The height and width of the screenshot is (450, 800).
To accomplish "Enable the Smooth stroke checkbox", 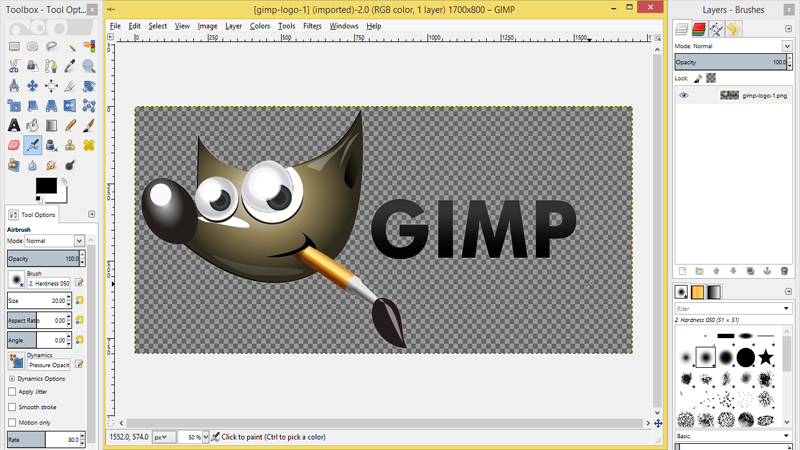I will point(12,407).
